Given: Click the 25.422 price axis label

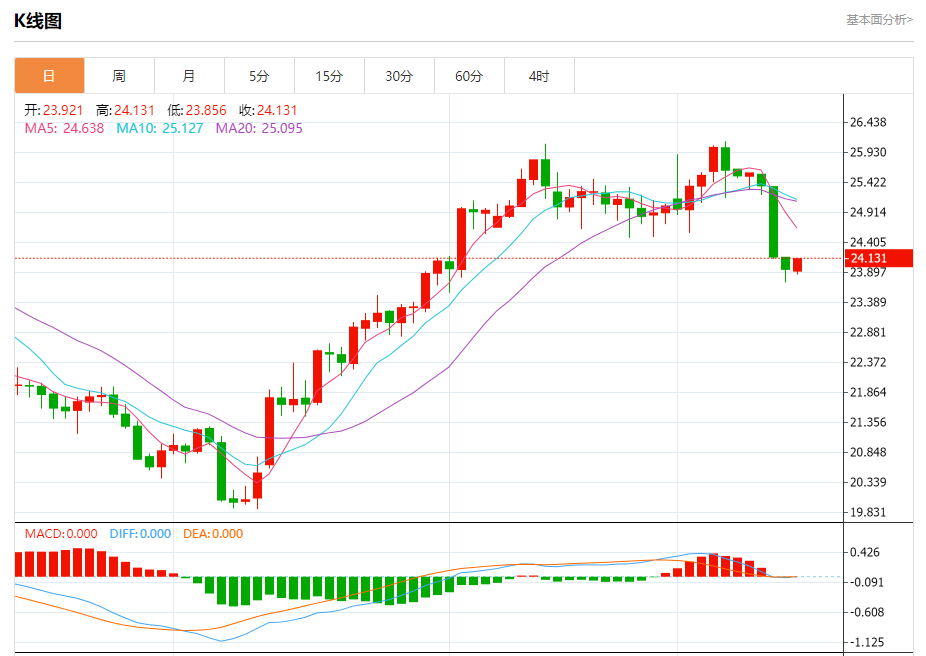Looking at the screenshot, I should point(868,182).
